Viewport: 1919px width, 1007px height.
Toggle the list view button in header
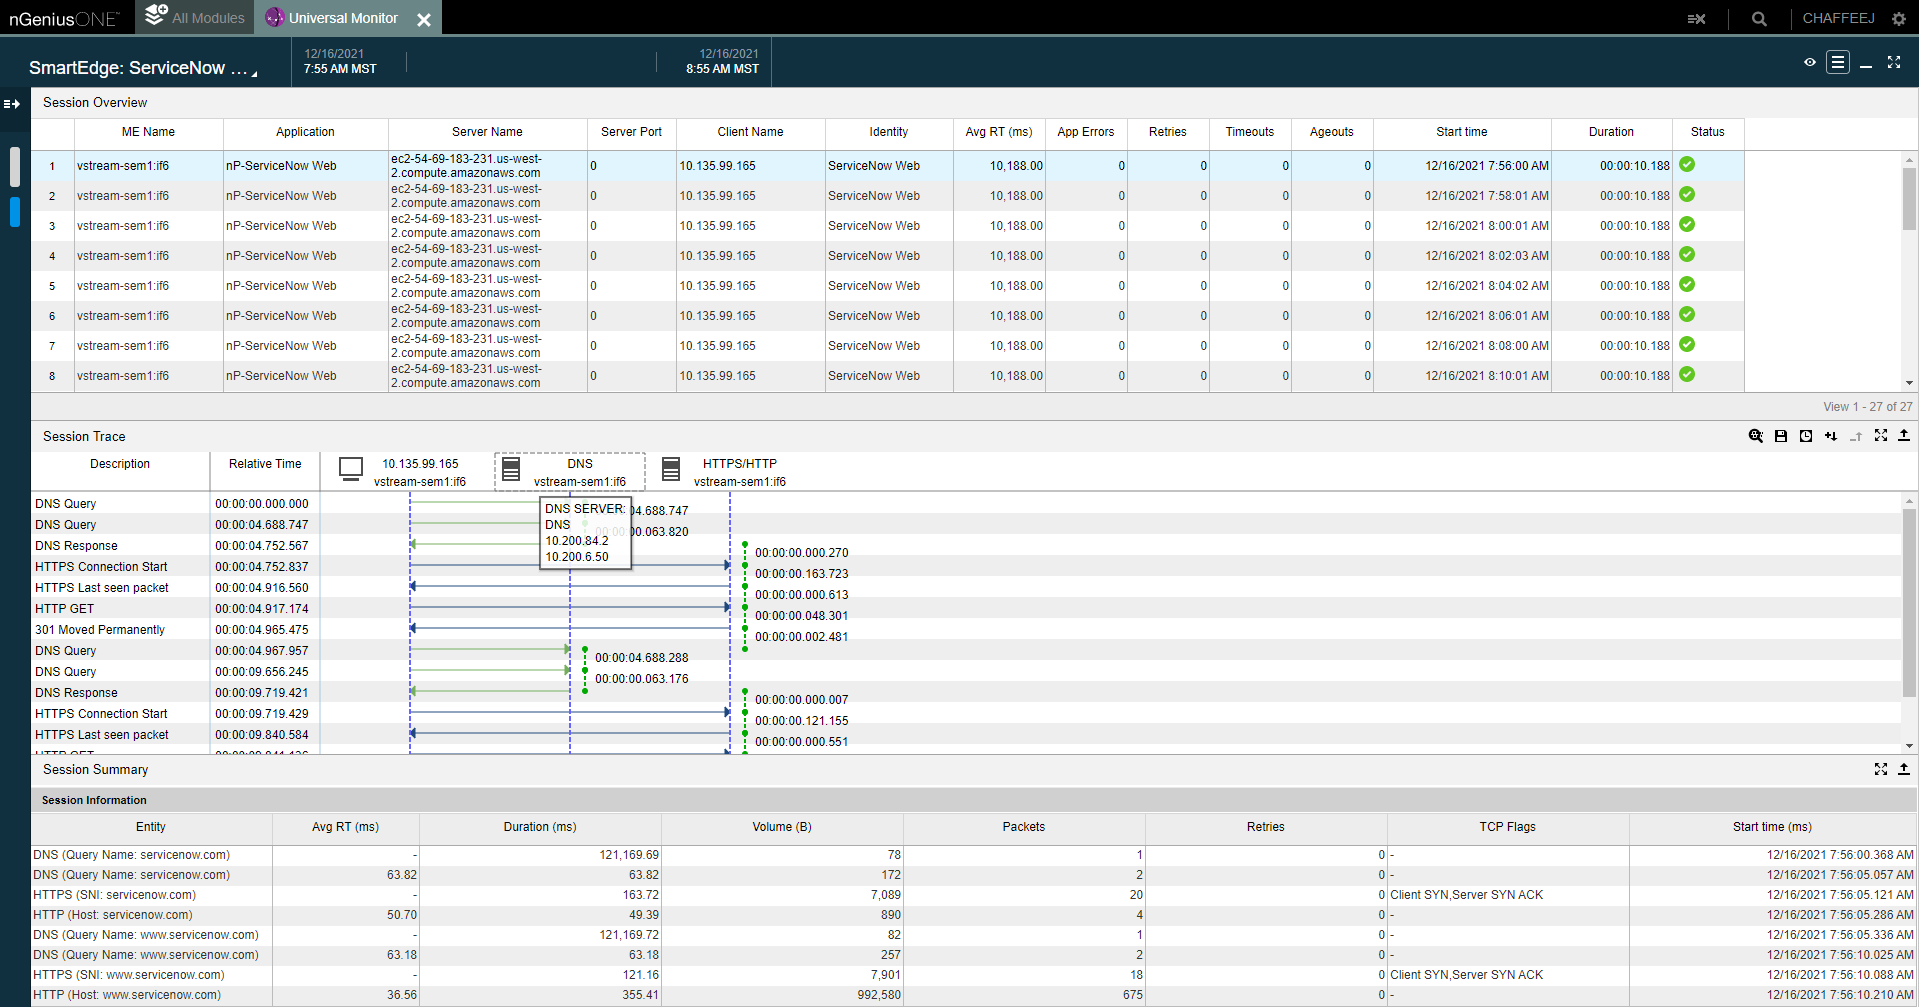[x=1838, y=62]
